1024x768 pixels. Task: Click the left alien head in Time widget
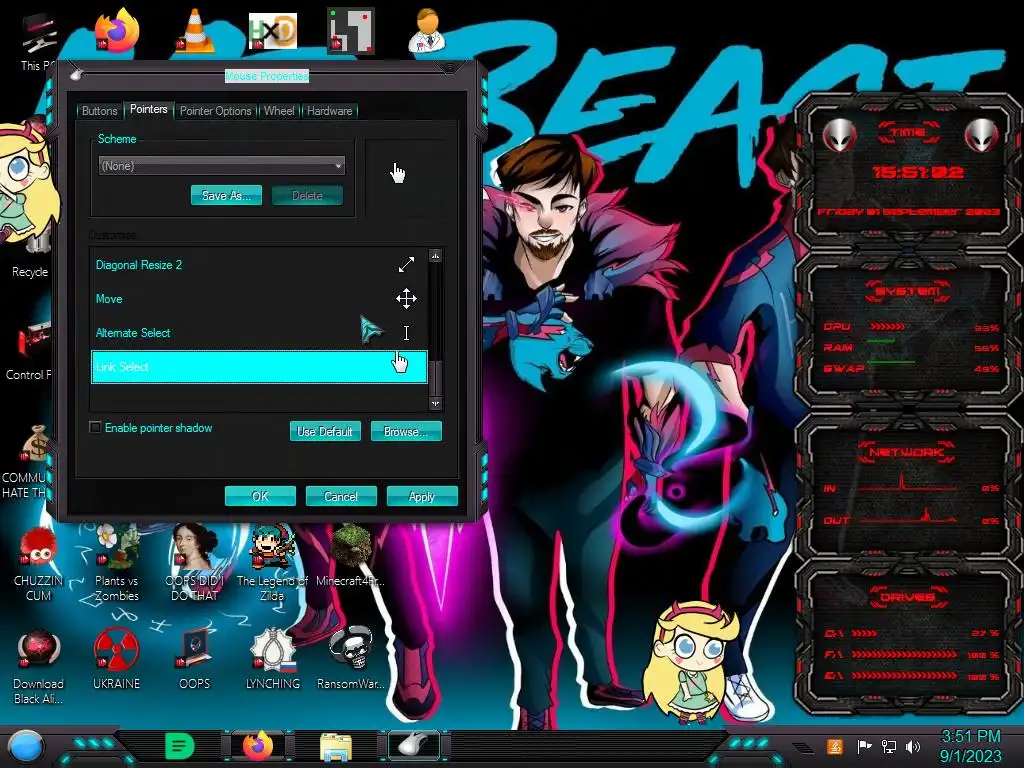click(x=839, y=135)
